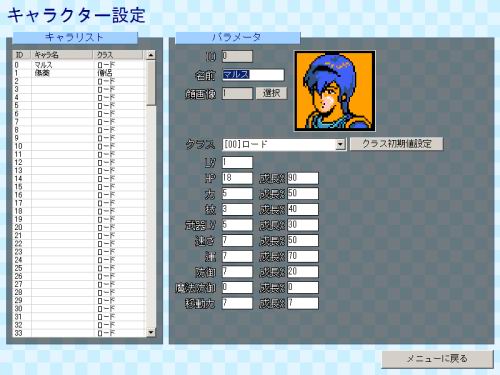Click the character list scrollbar thumb

[x=151, y=83]
